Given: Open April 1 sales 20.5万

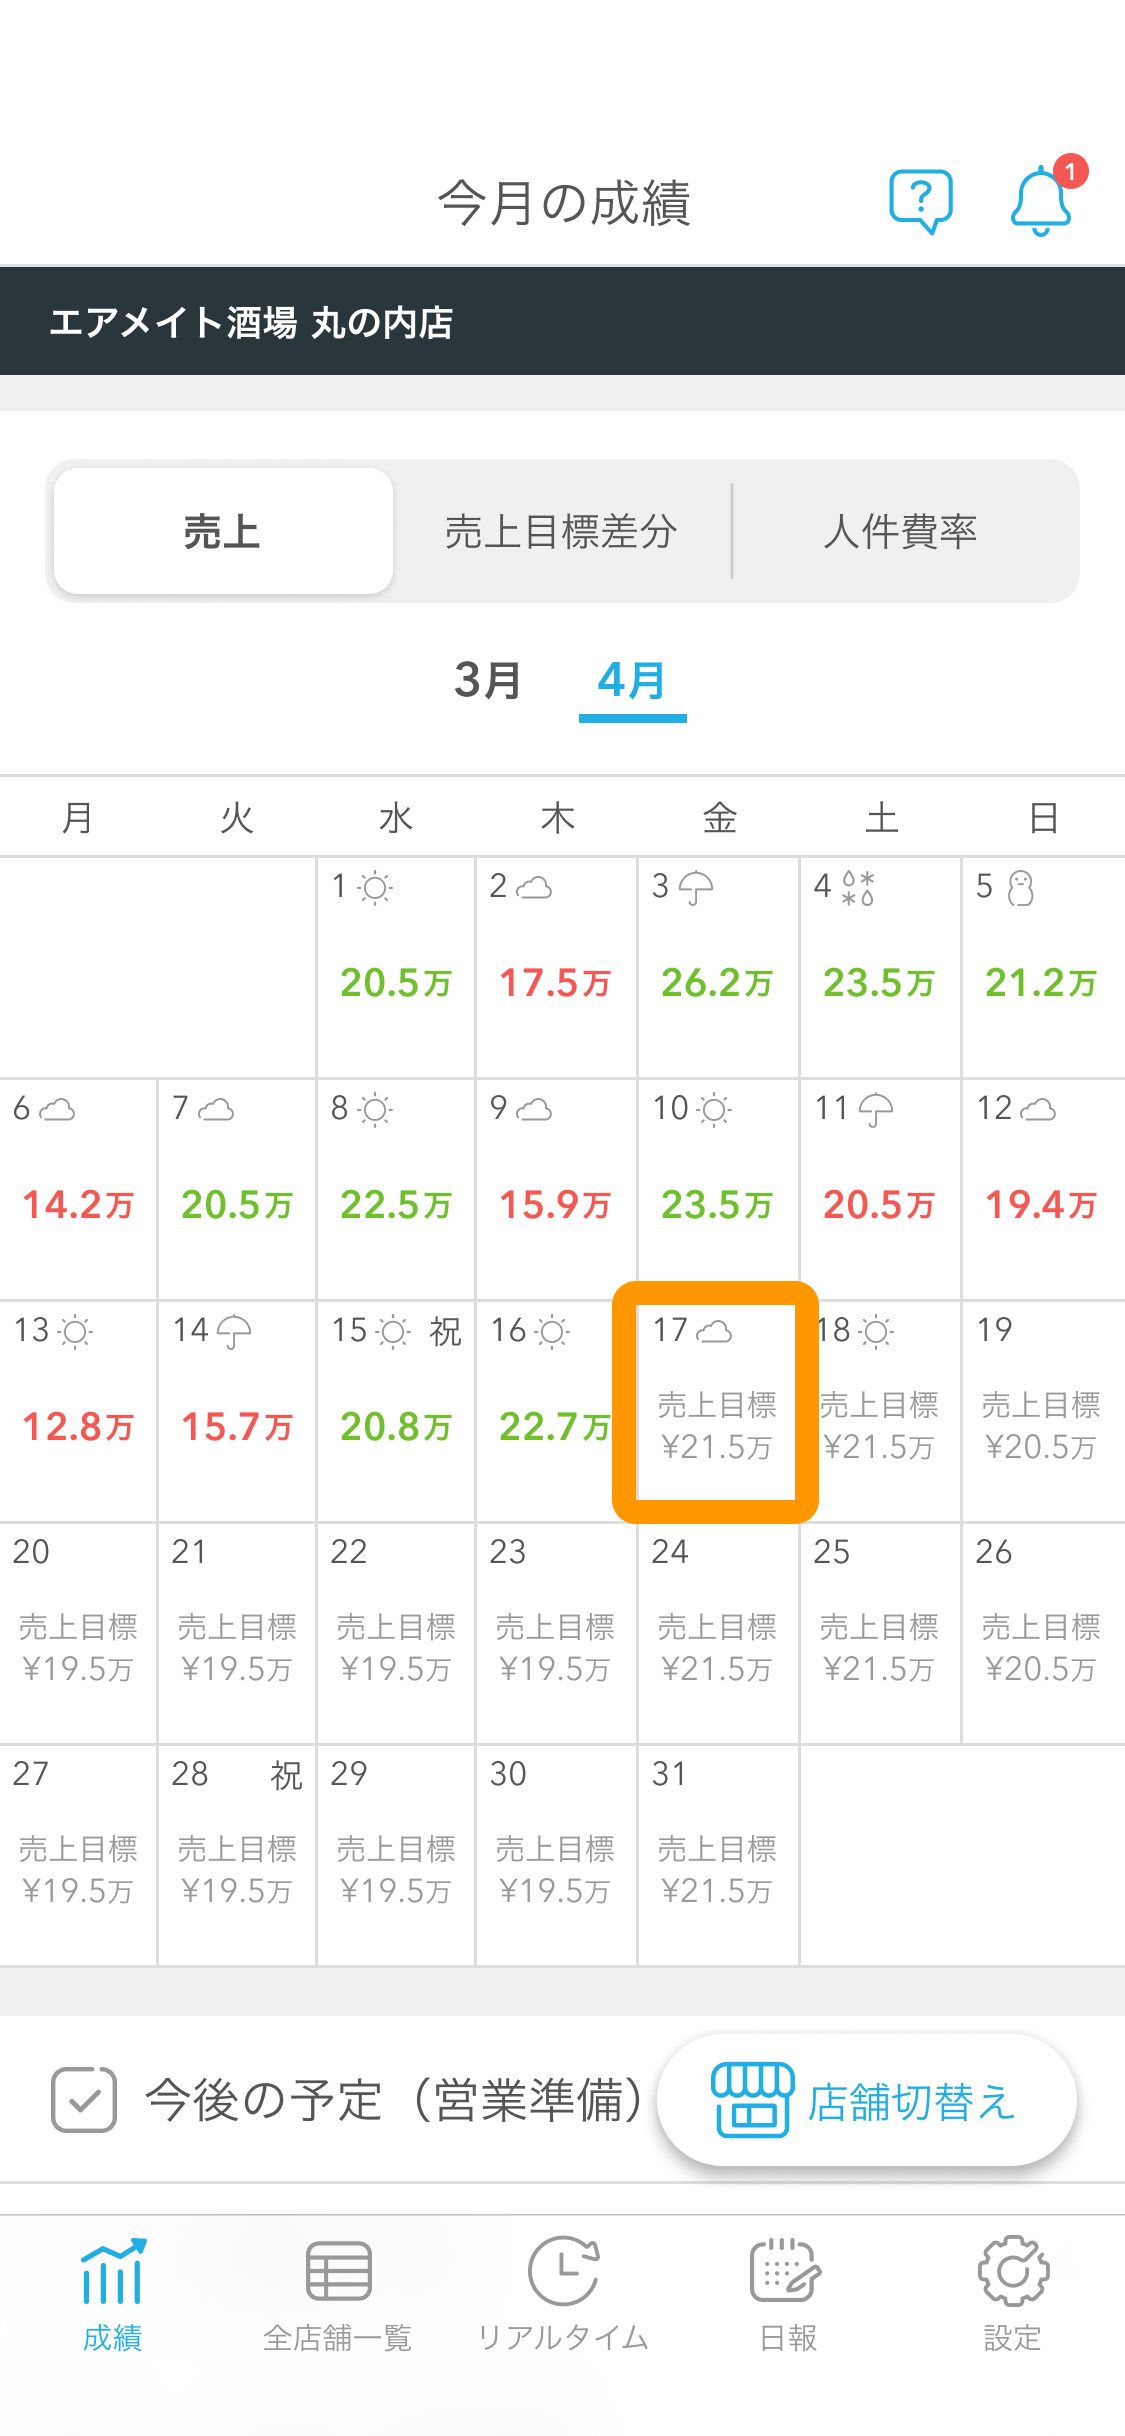Looking at the screenshot, I should [x=396, y=982].
